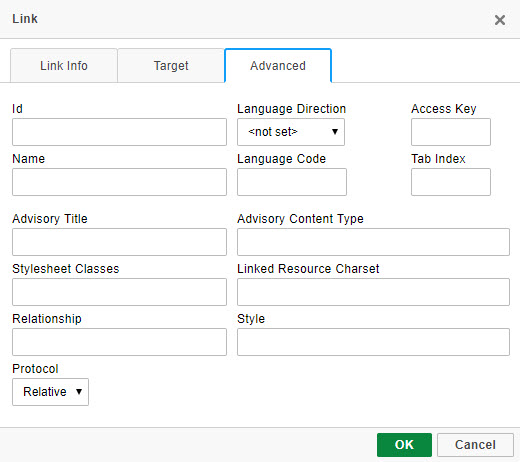Click the Cancel button
520x462 pixels.
pyautogui.click(x=475, y=445)
